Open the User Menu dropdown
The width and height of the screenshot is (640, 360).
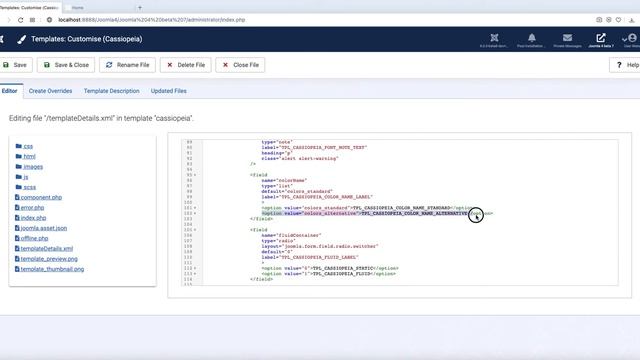pos(631,40)
